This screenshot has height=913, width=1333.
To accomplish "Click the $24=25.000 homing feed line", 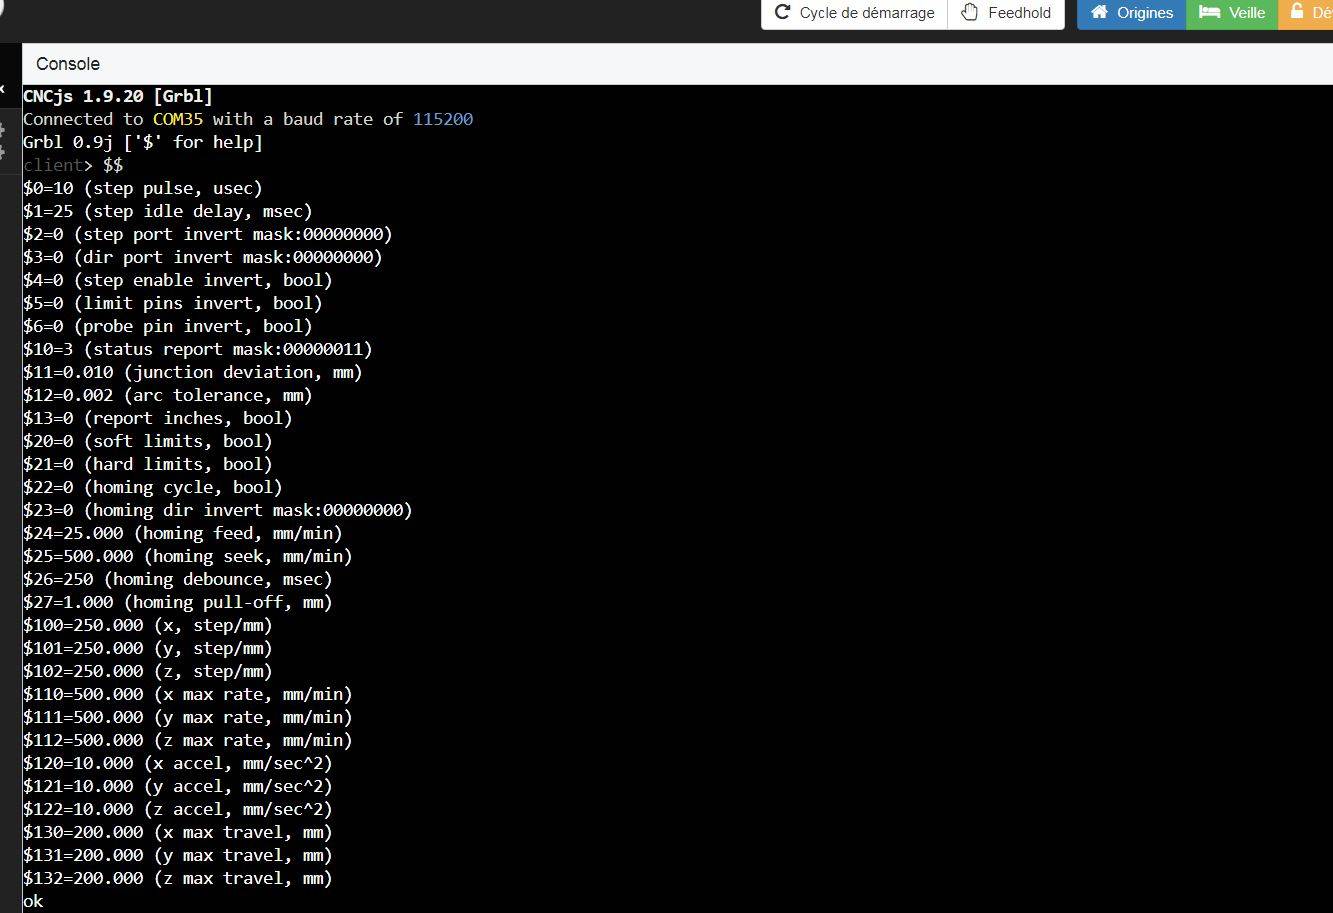I will click(x=183, y=533).
